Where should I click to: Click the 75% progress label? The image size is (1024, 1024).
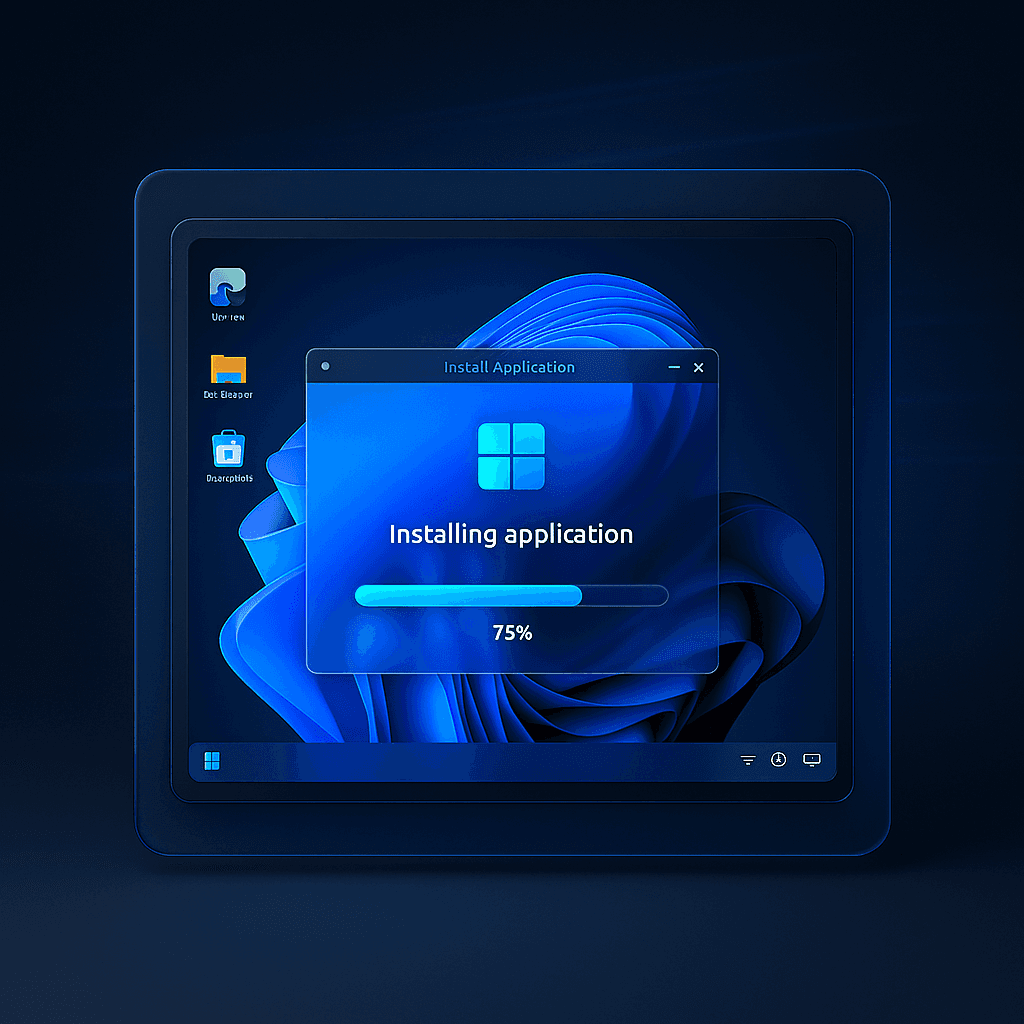point(513,633)
